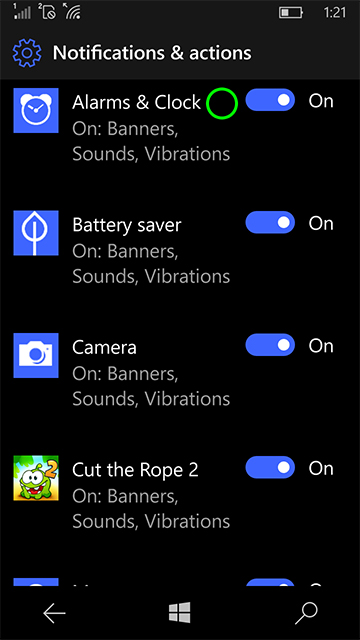This screenshot has width=360, height=640.
Task: Tap the back arrow navigation button
Action: (x=54, y=613)
